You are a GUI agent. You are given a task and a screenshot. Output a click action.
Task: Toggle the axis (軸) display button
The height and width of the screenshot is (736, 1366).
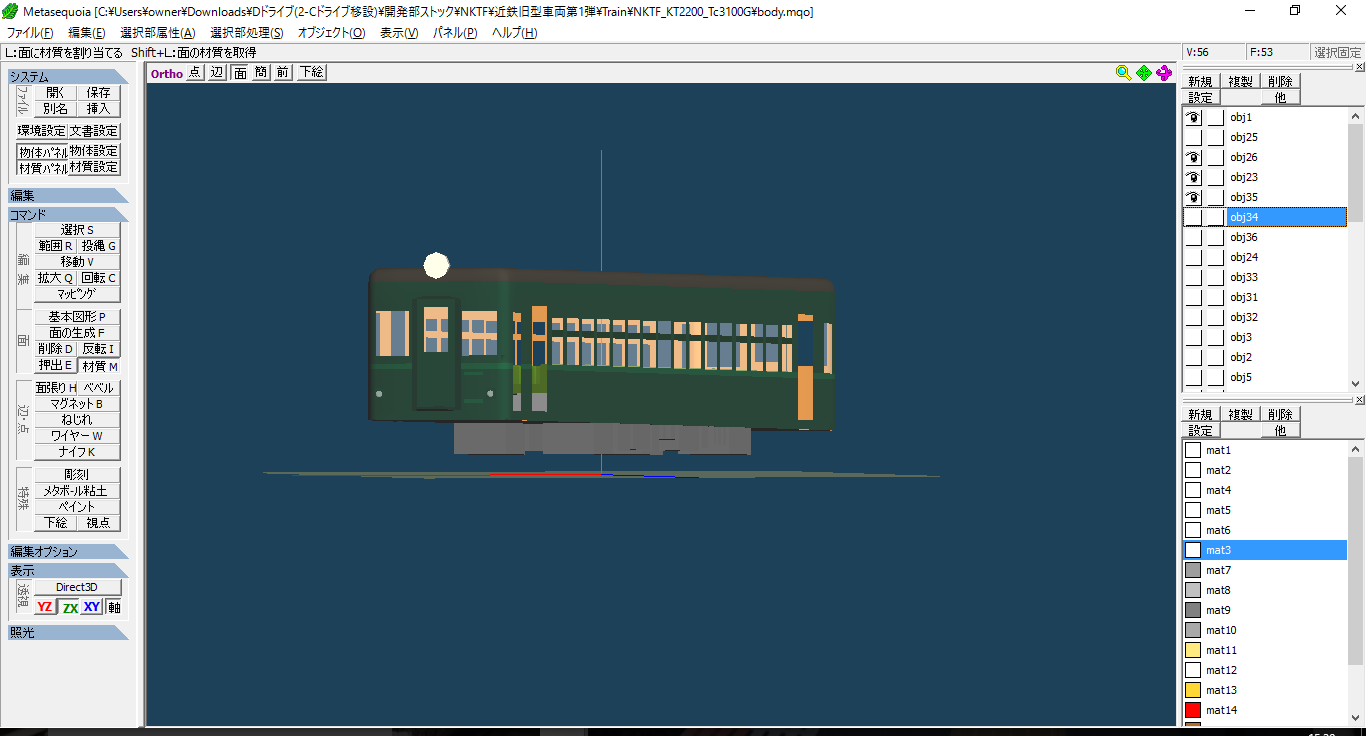coord(114,607)
